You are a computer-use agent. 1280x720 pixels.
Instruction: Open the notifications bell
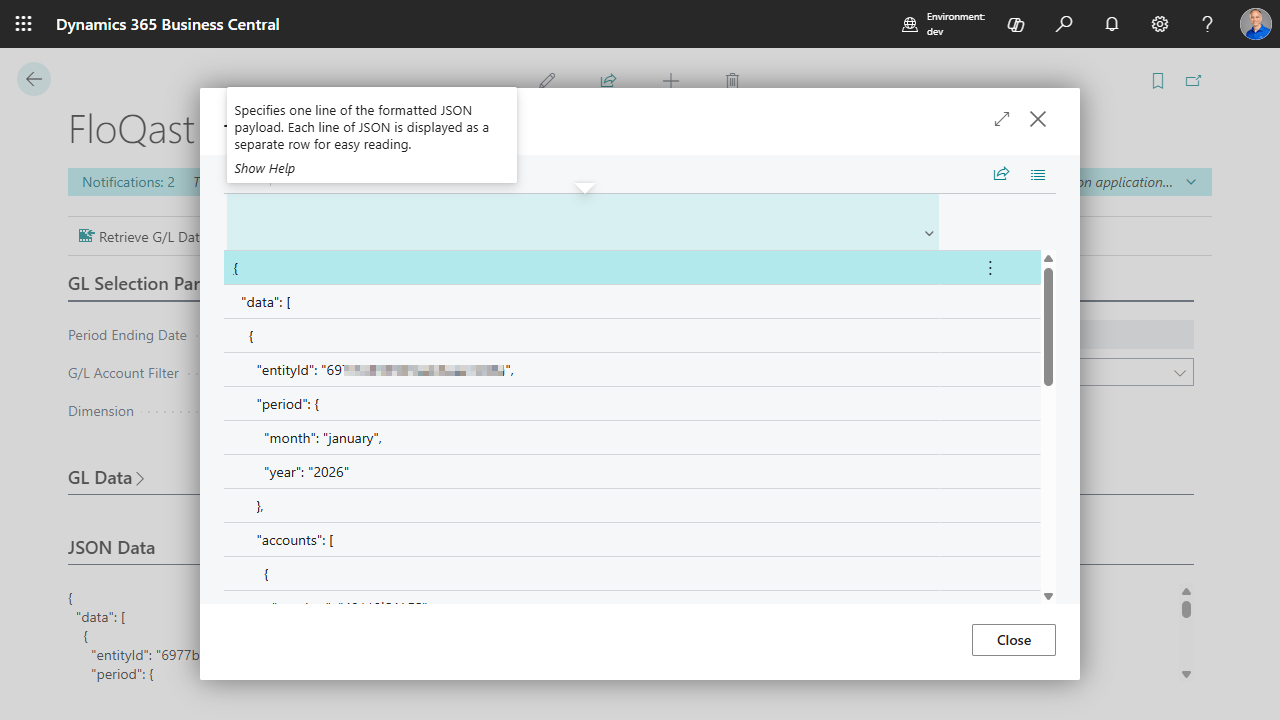(1112, 24)
